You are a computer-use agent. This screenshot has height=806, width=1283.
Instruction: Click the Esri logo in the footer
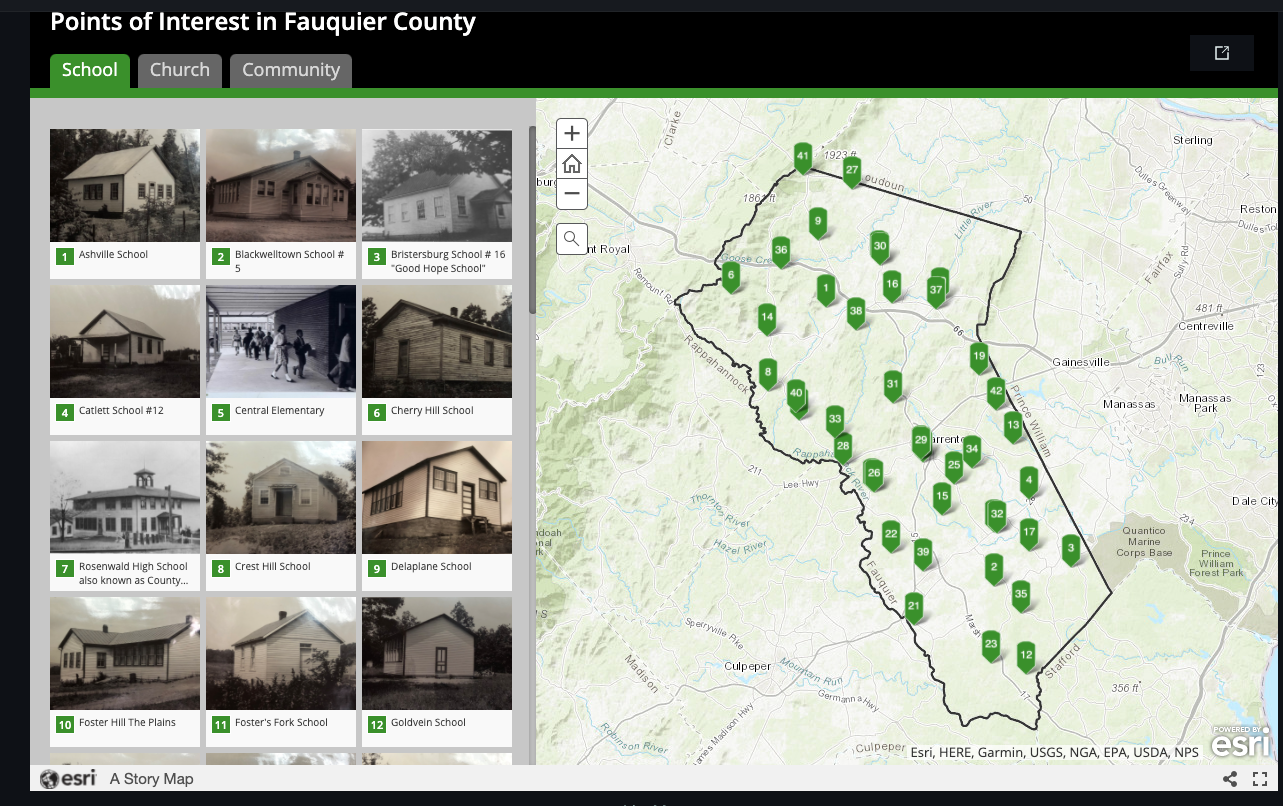click(x=67, y=778)
